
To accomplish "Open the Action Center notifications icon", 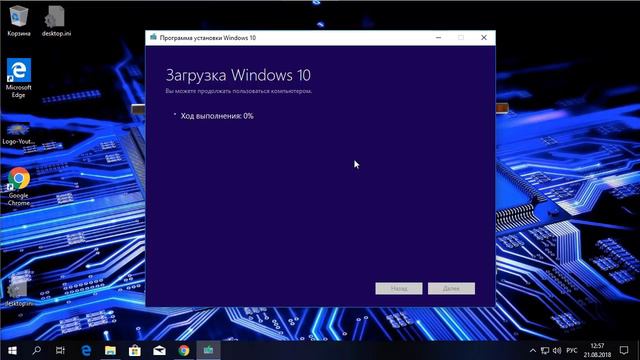I will coord(624,350).
